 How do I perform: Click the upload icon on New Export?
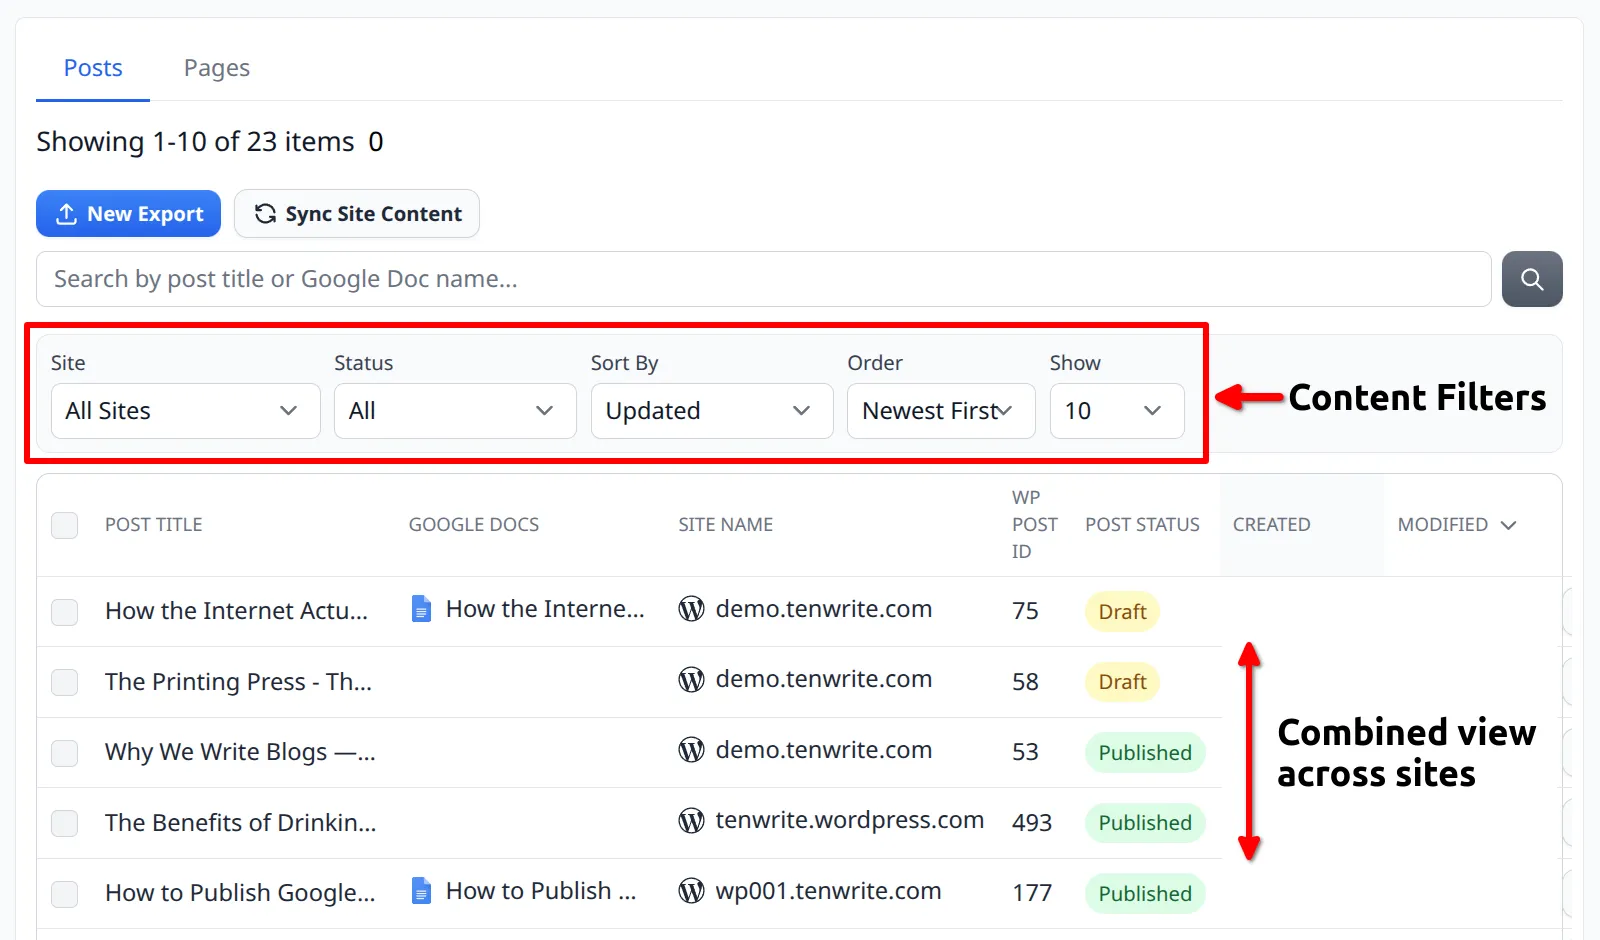[x=66, y=213]
